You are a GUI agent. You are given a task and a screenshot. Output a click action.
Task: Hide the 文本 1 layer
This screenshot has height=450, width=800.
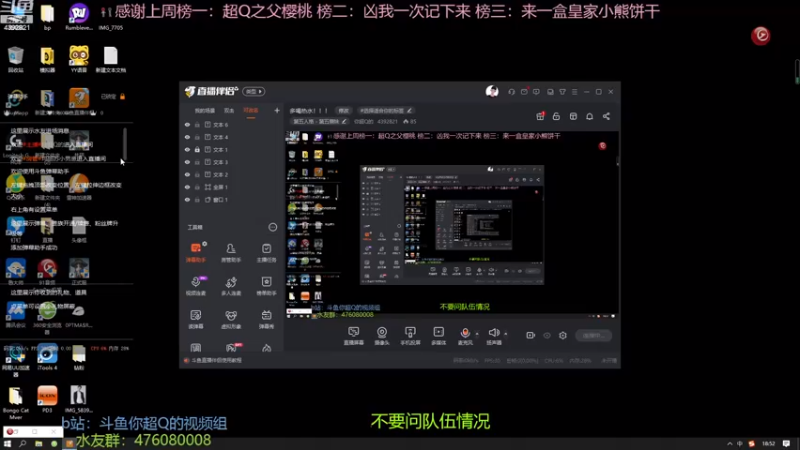pos(187,149)
